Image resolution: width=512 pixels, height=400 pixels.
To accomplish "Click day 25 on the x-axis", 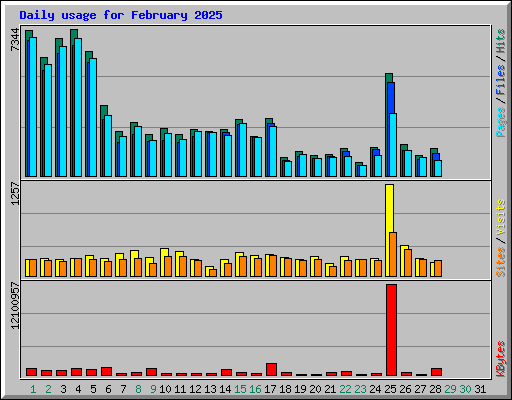I will (390, 389).
